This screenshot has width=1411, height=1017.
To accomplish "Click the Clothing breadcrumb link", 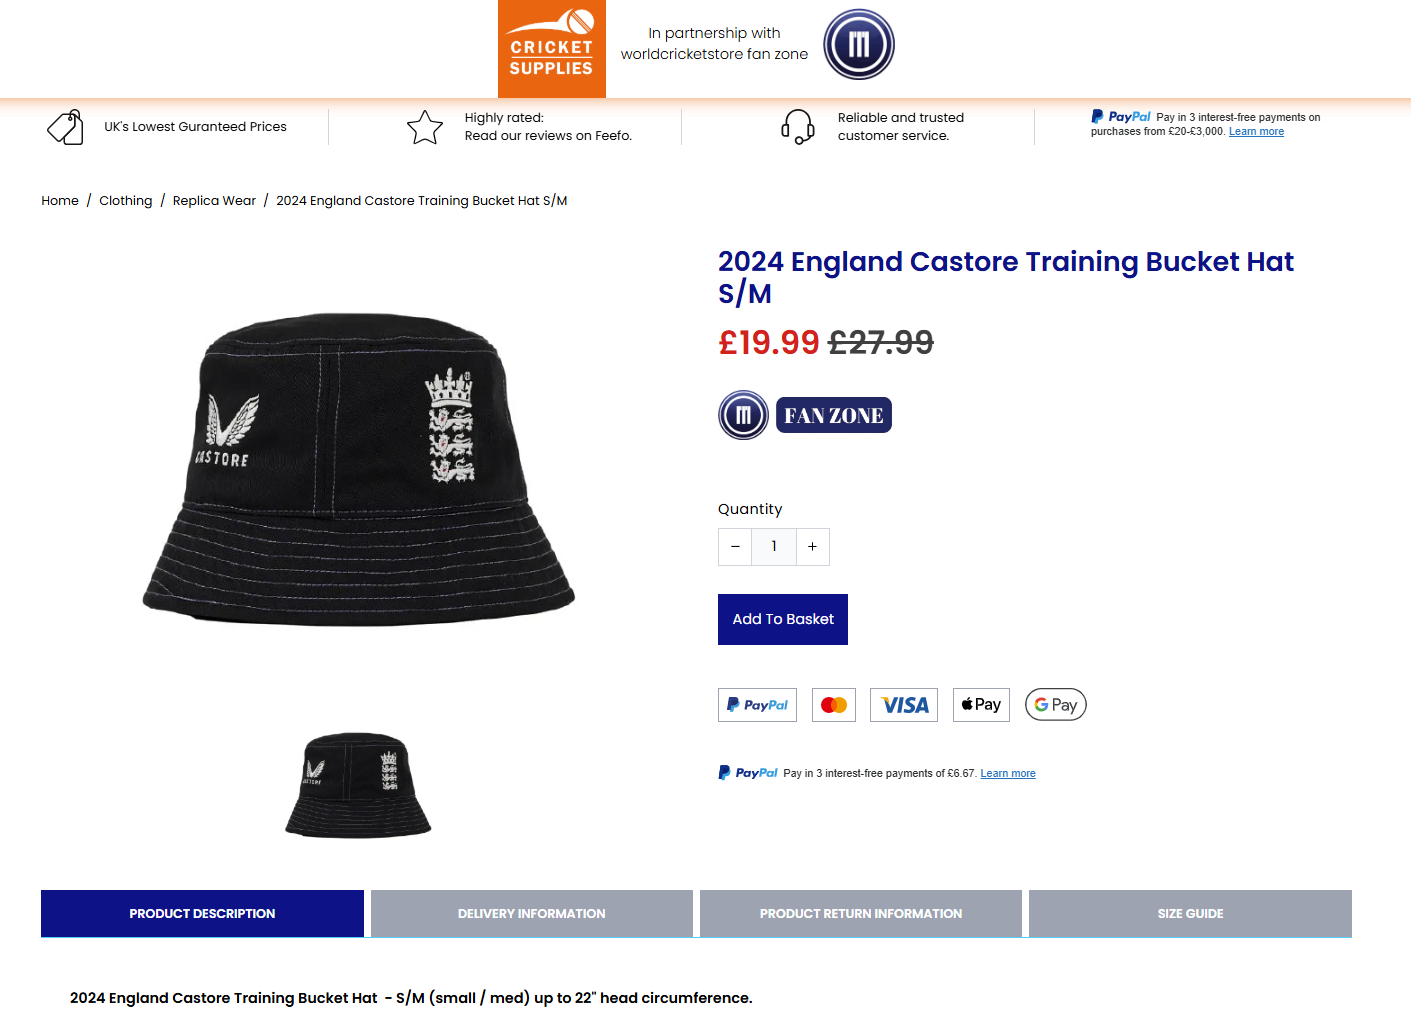I will point(126,201).
